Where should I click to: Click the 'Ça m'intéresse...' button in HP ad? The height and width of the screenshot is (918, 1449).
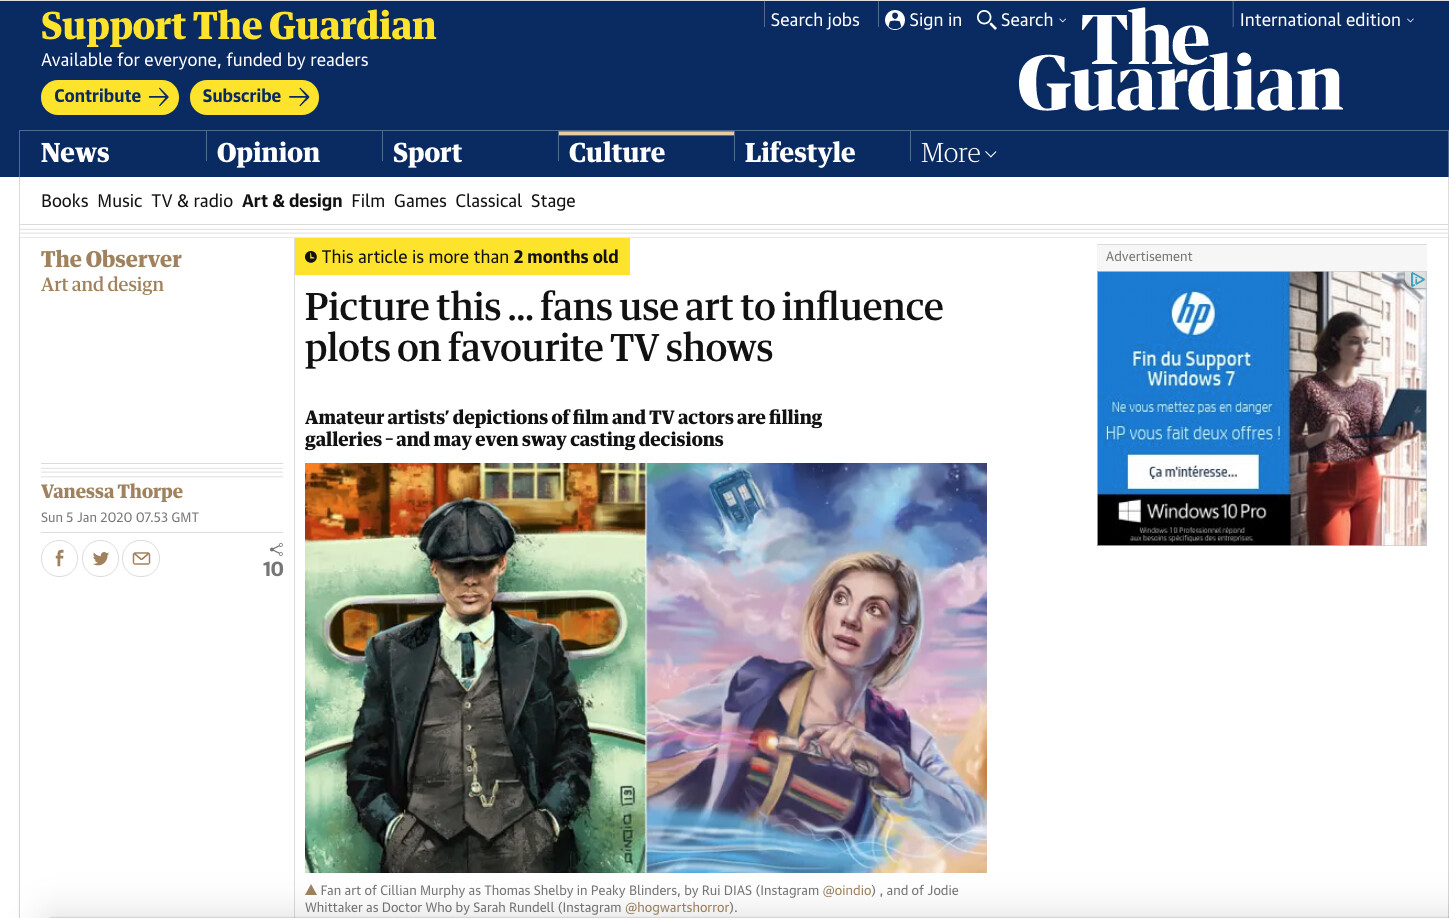pyautogui.click(x=1193, y=472)
